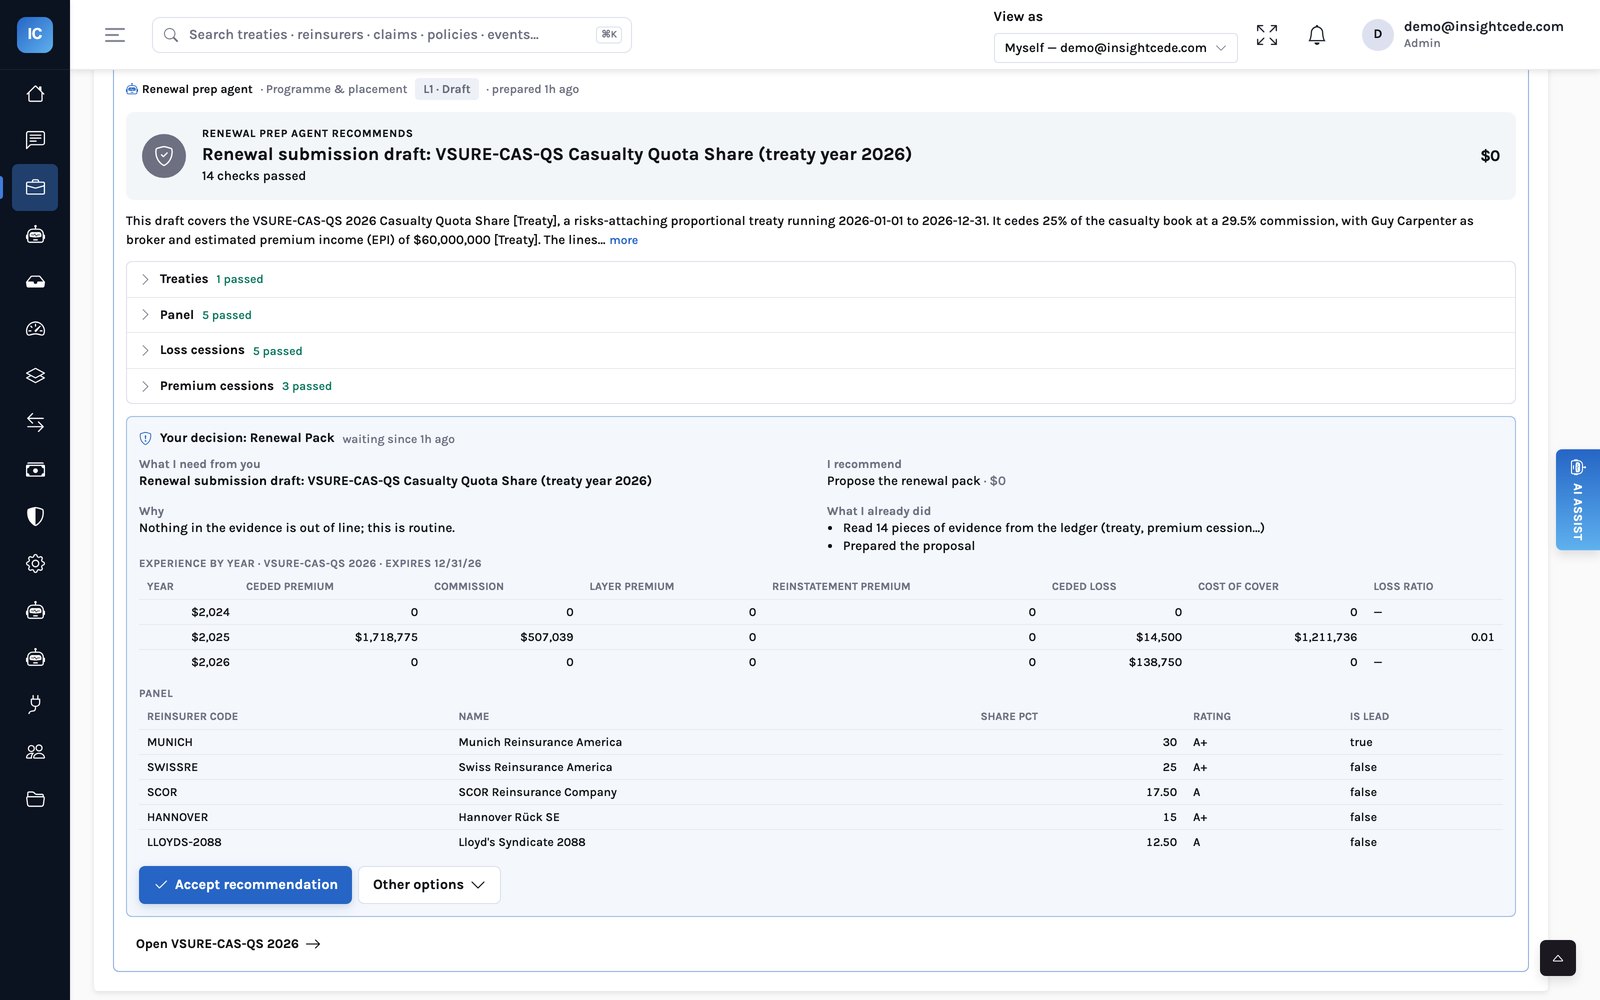Click Accept recommendation
1600x1000 pixels.
pos(245,885)
